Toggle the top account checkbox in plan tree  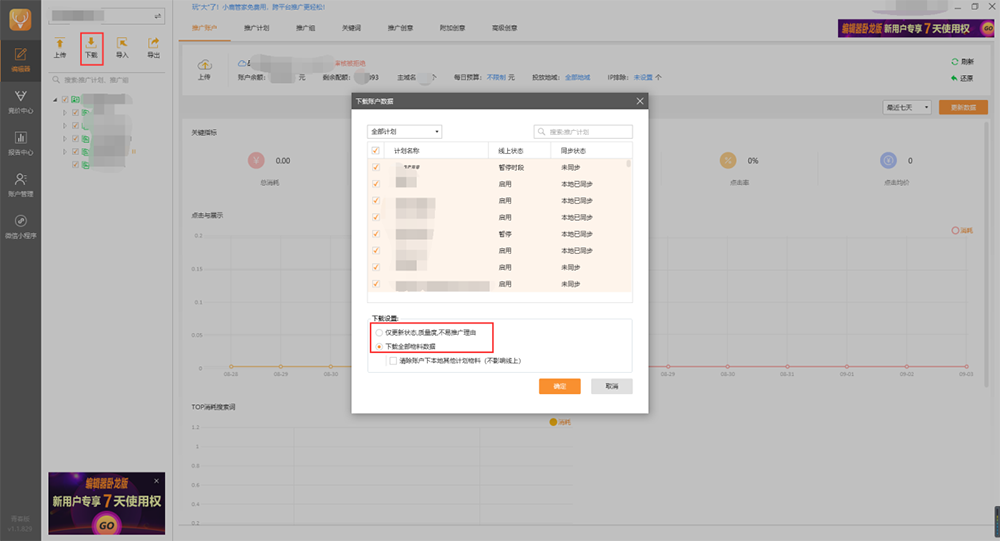[x=65, y=100]
